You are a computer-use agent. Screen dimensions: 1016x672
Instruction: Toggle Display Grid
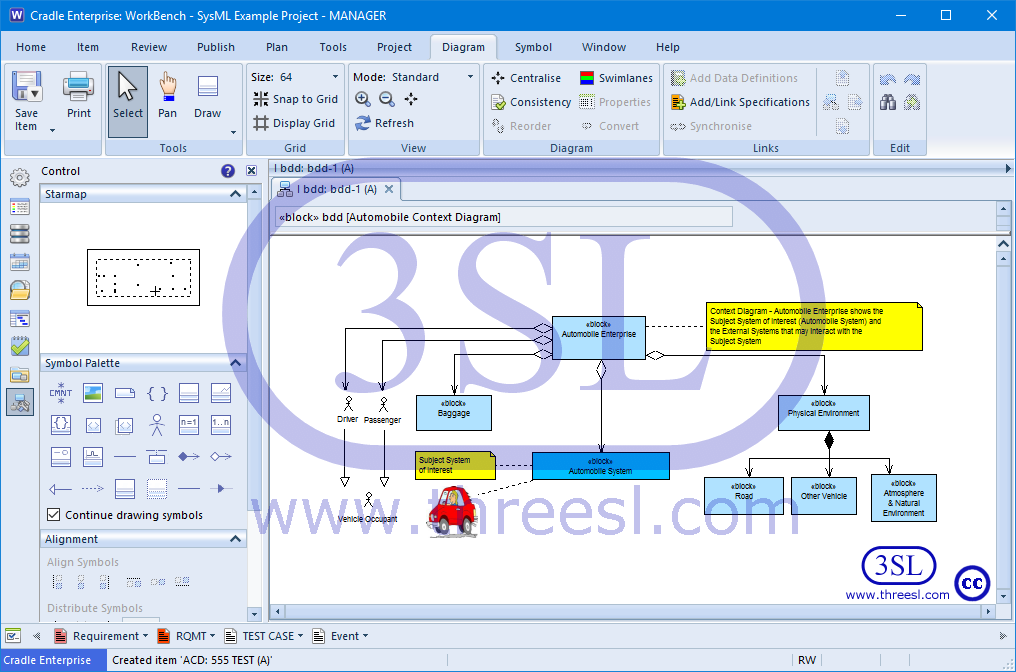294,123
